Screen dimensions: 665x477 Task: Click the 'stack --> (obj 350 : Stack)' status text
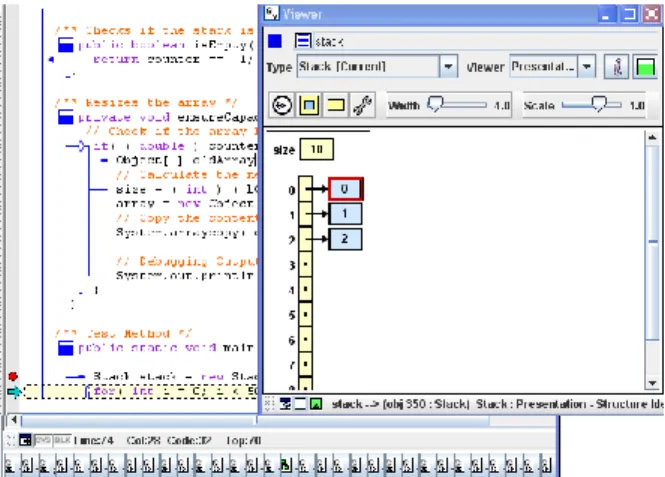pos(400,404)
